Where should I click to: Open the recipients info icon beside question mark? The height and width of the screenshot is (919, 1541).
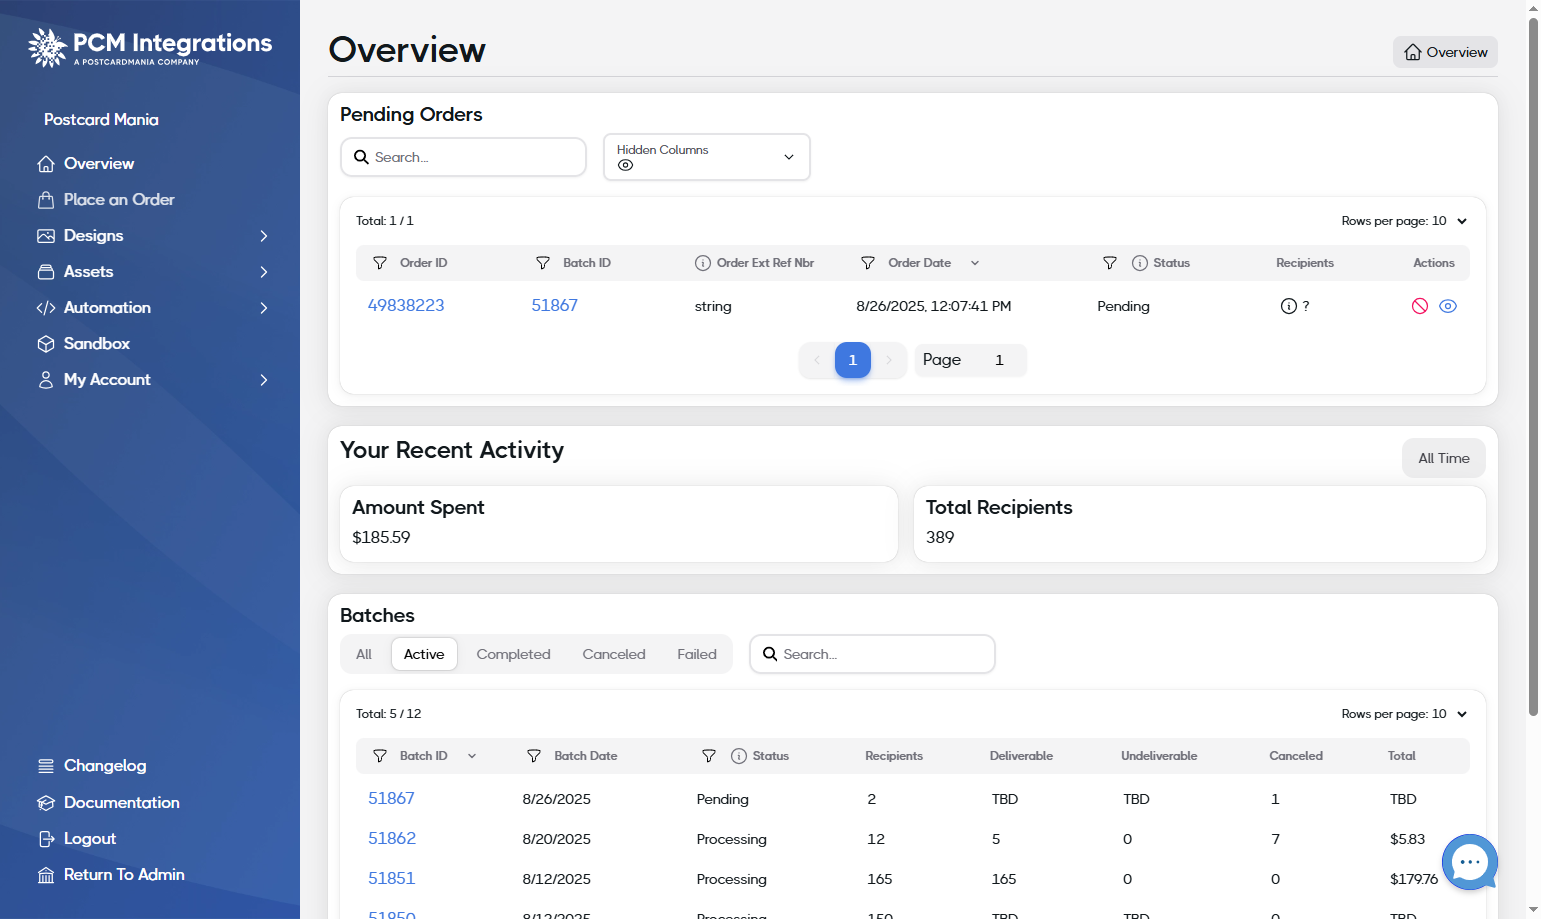1289,306
